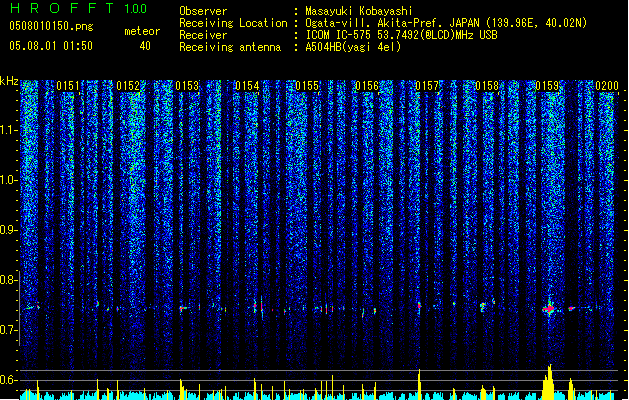
Task: Click the 'Receiving antenna' label
Action: (230, 47)
